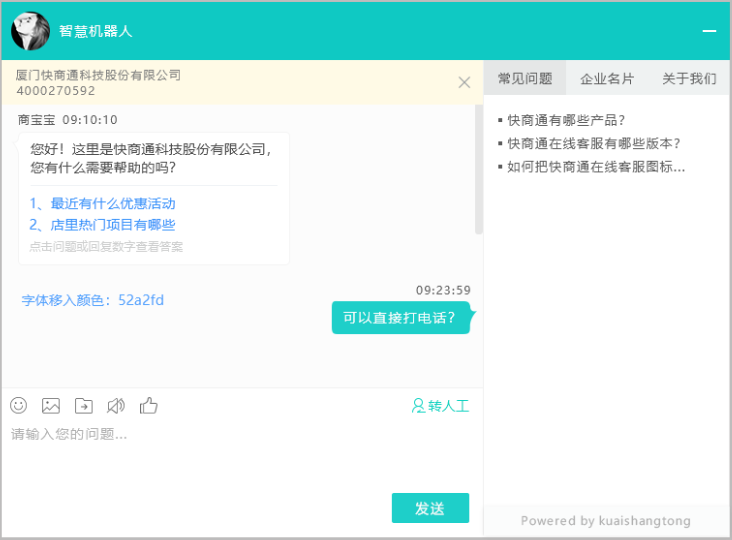Click the send image icon
The width and height of the screenshot is (732, 540).
click(51, 405)
